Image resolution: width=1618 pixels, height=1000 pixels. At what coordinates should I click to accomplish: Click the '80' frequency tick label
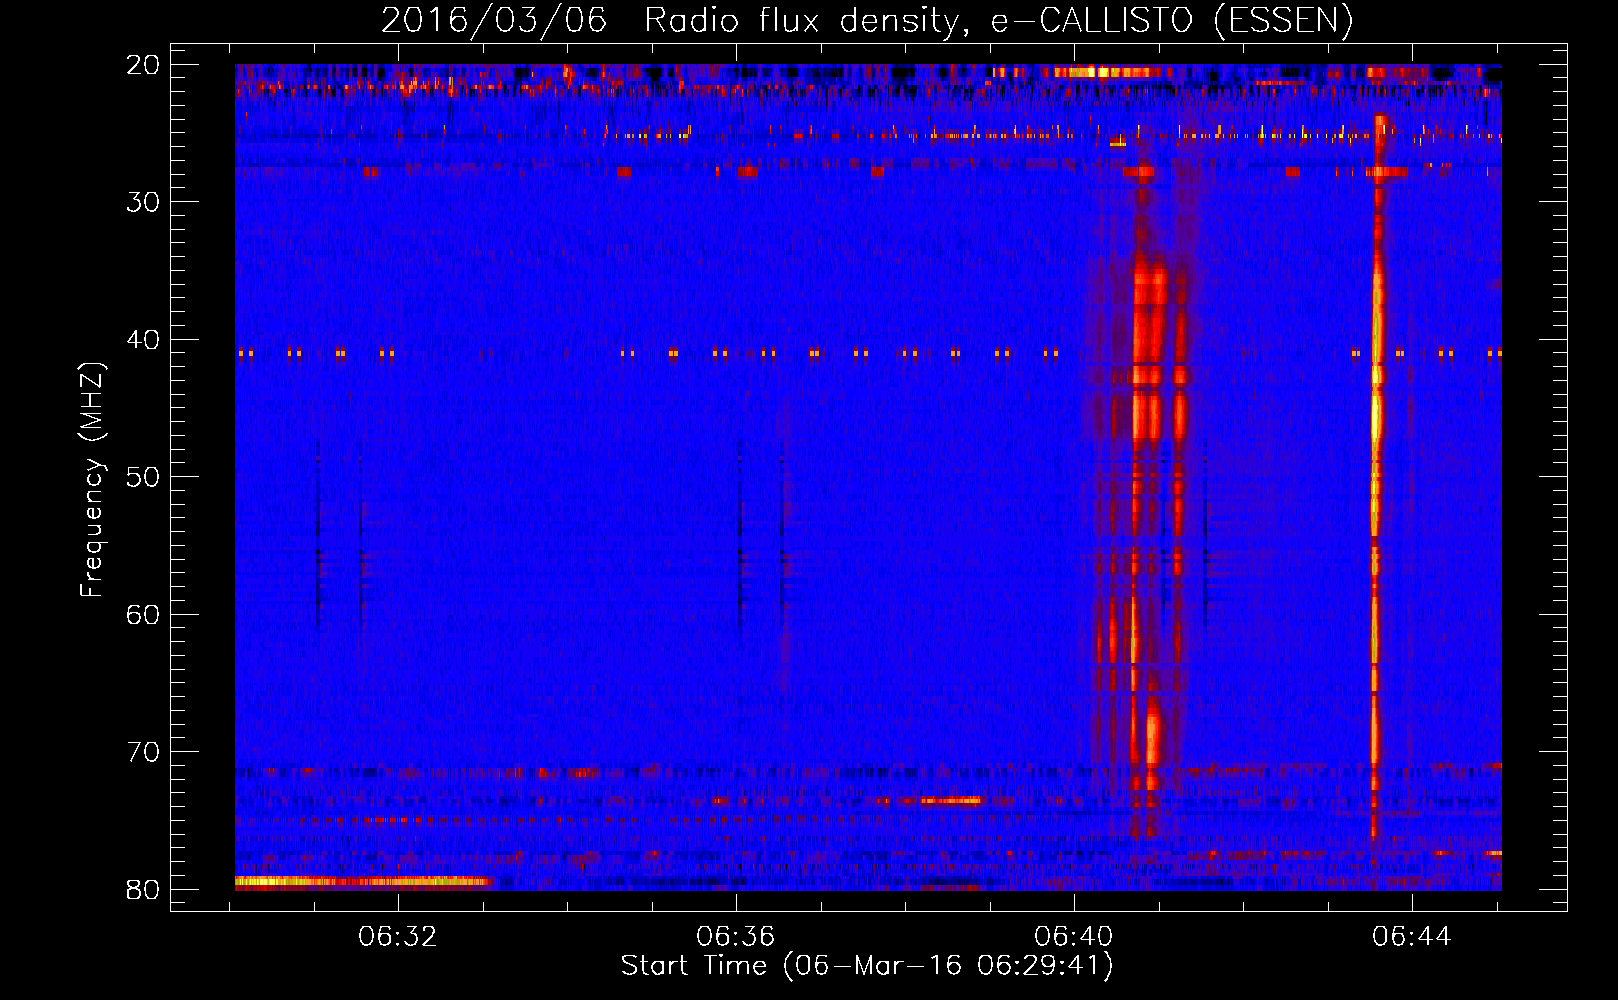(143, 889)
